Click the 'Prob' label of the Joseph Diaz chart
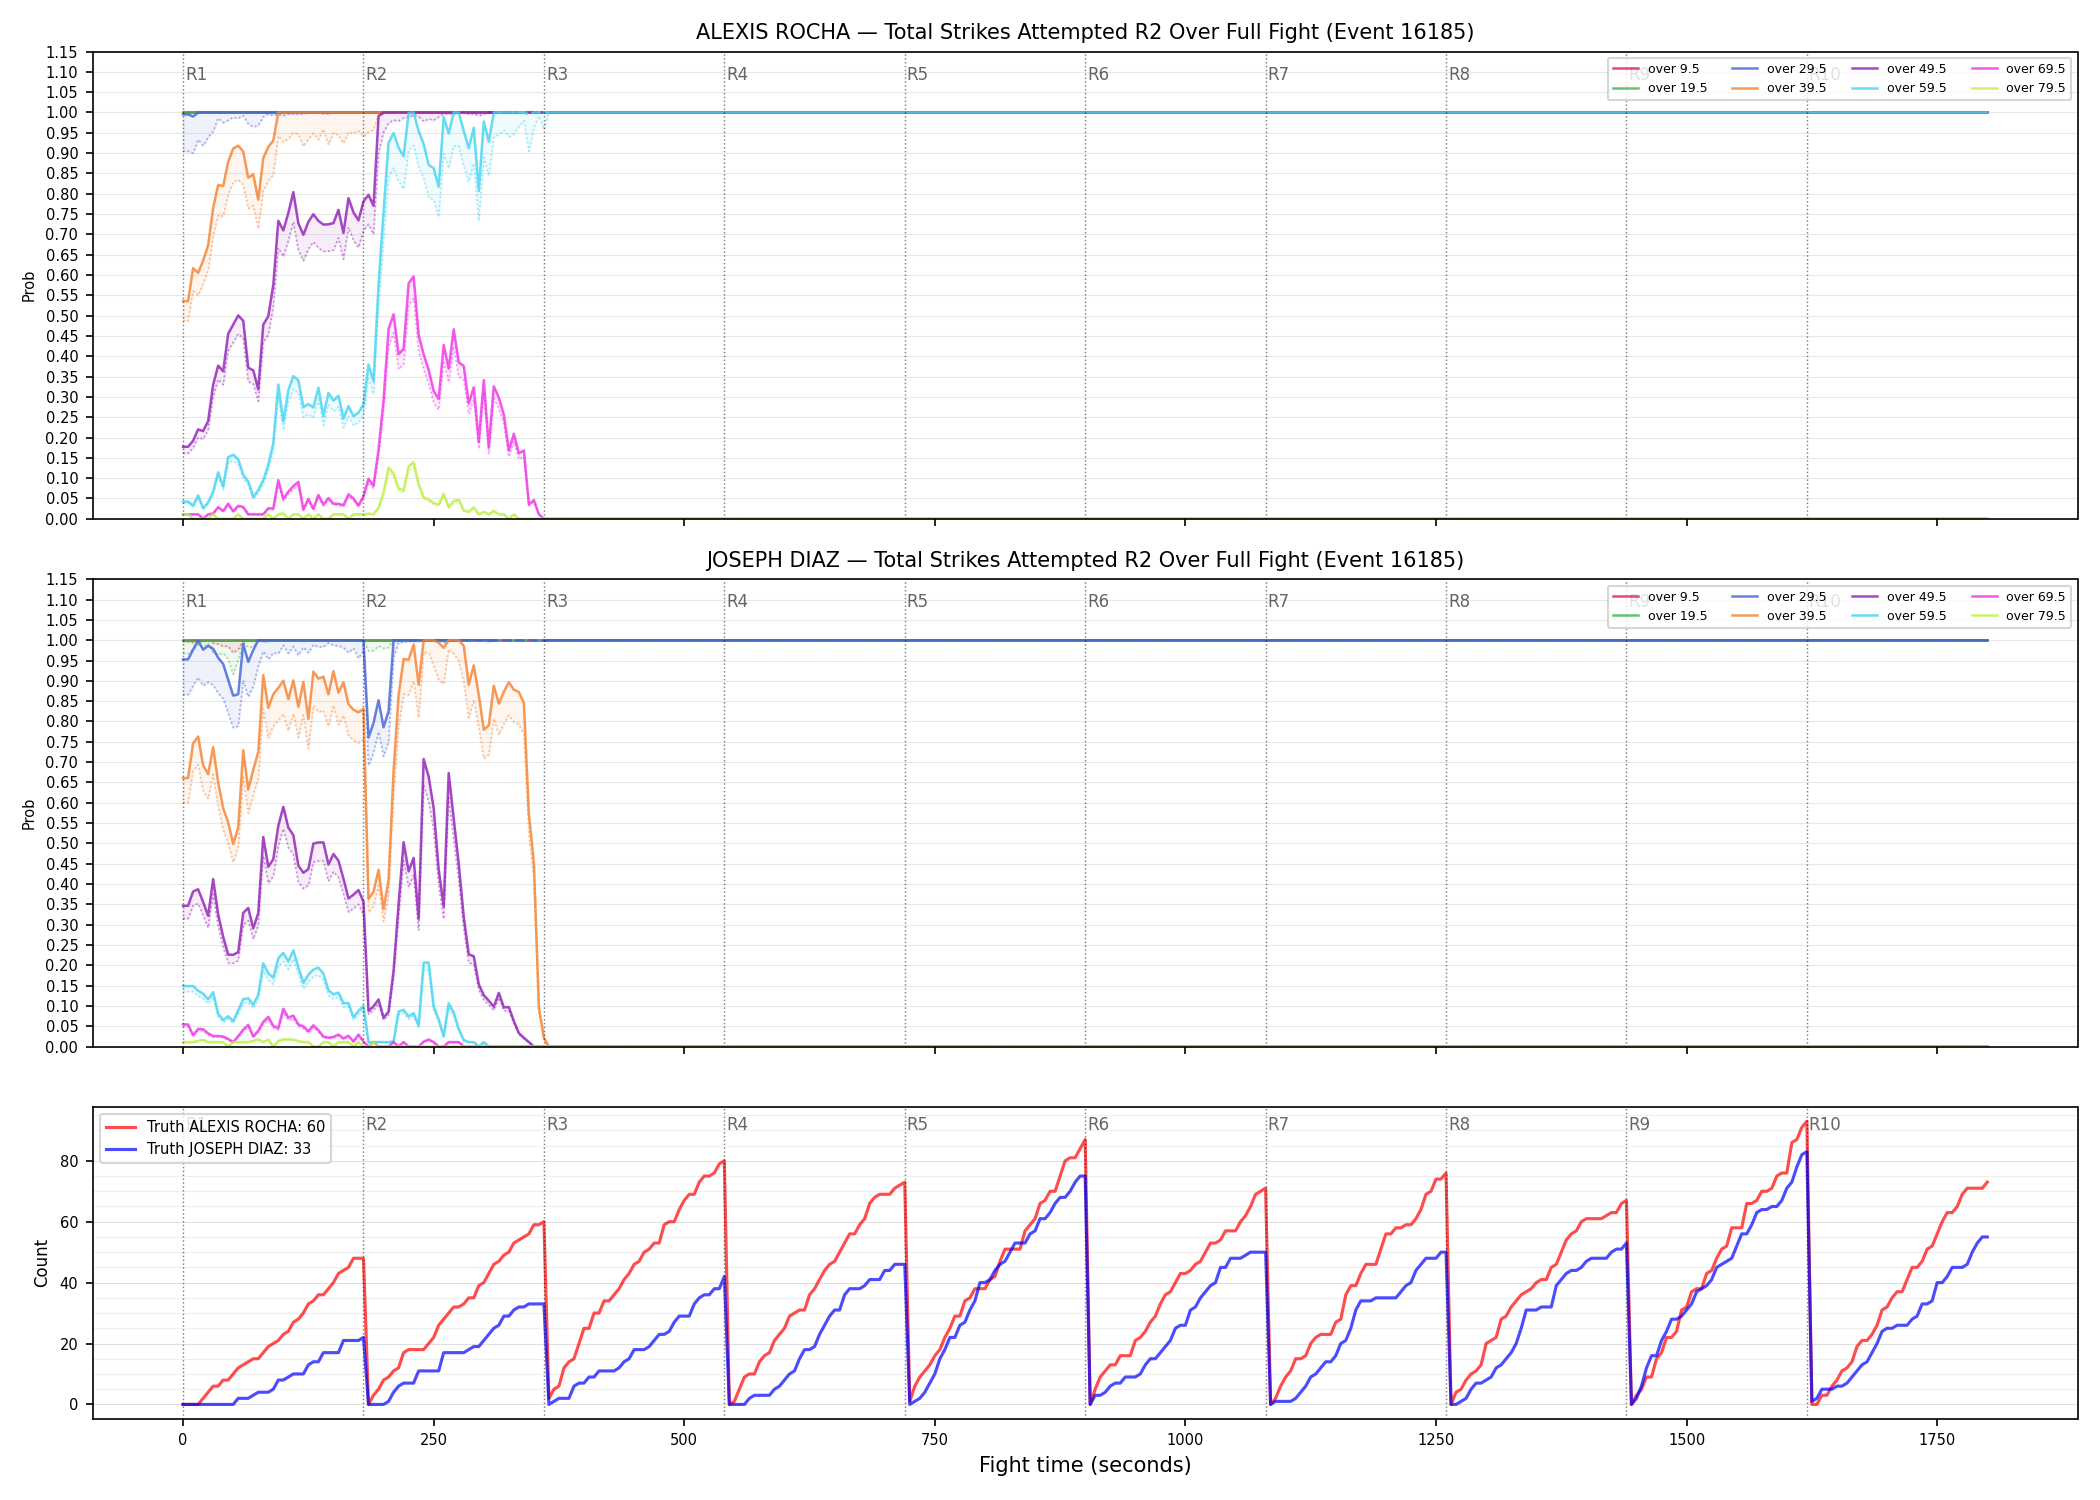 click(29, 814)
